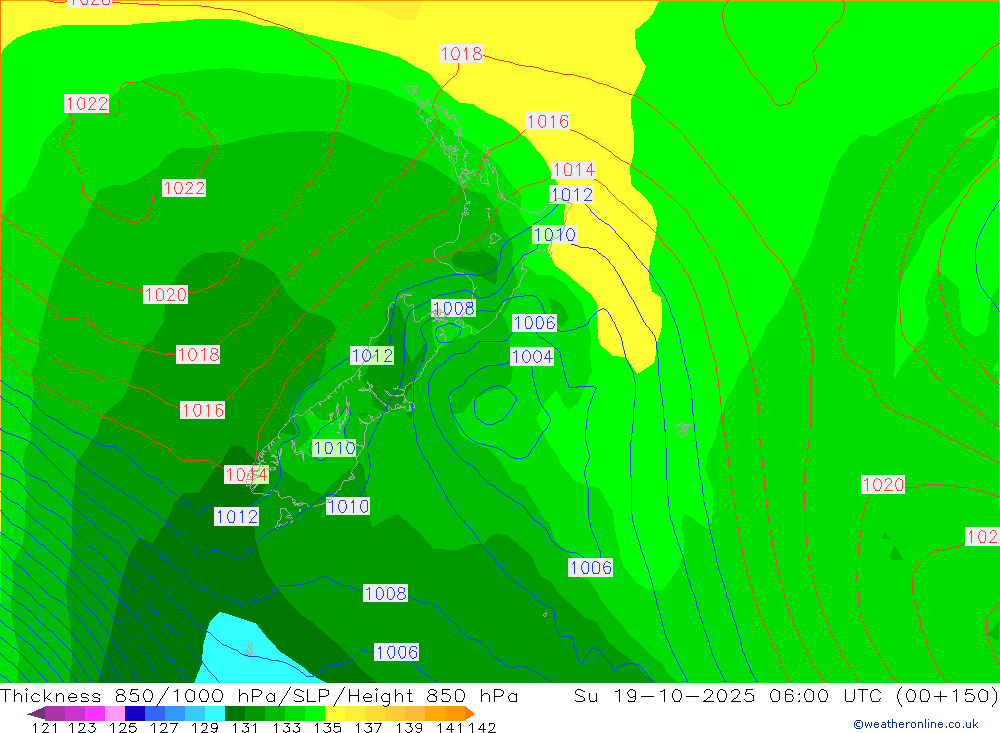Click the bottom-most blue 1006 label

click(x=397, y=652)
